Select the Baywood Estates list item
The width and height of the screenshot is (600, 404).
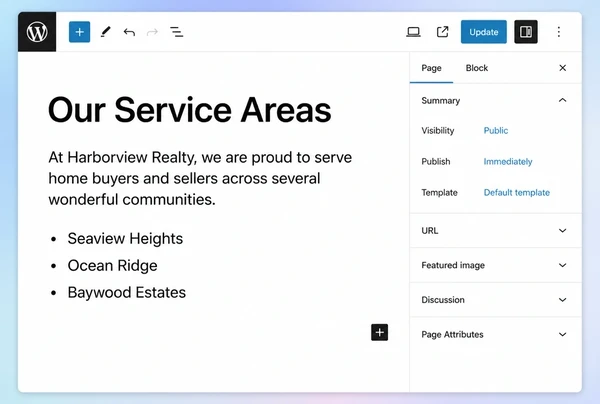point(127,293)
